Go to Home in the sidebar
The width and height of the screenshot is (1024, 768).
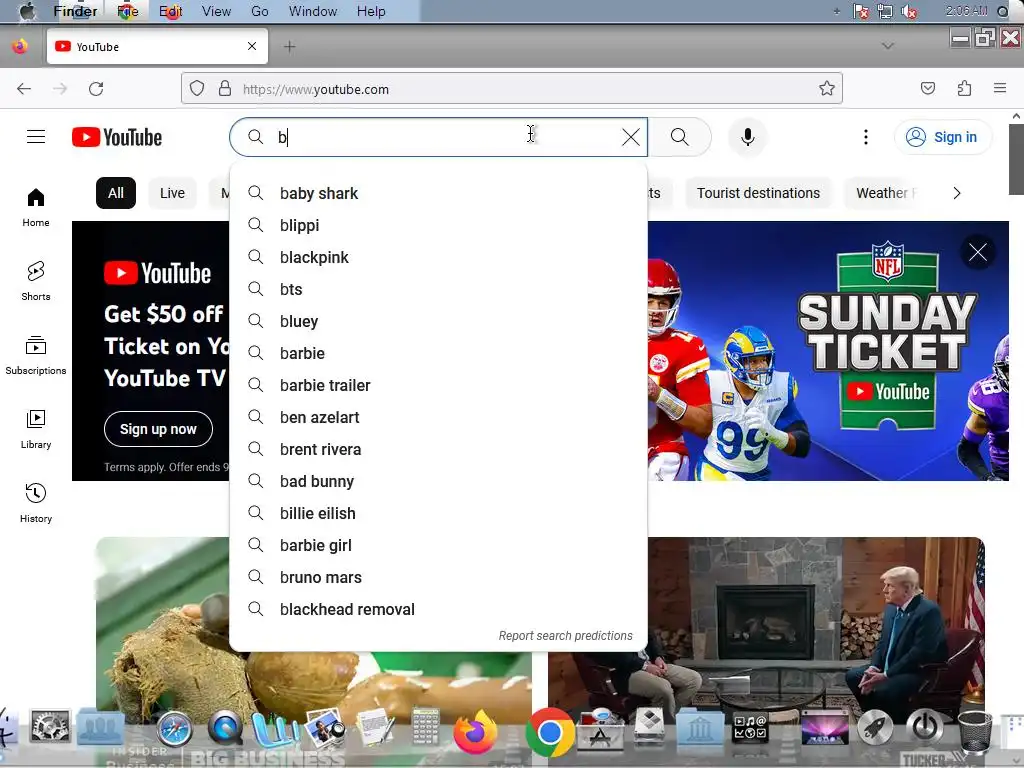click(36, 207)
